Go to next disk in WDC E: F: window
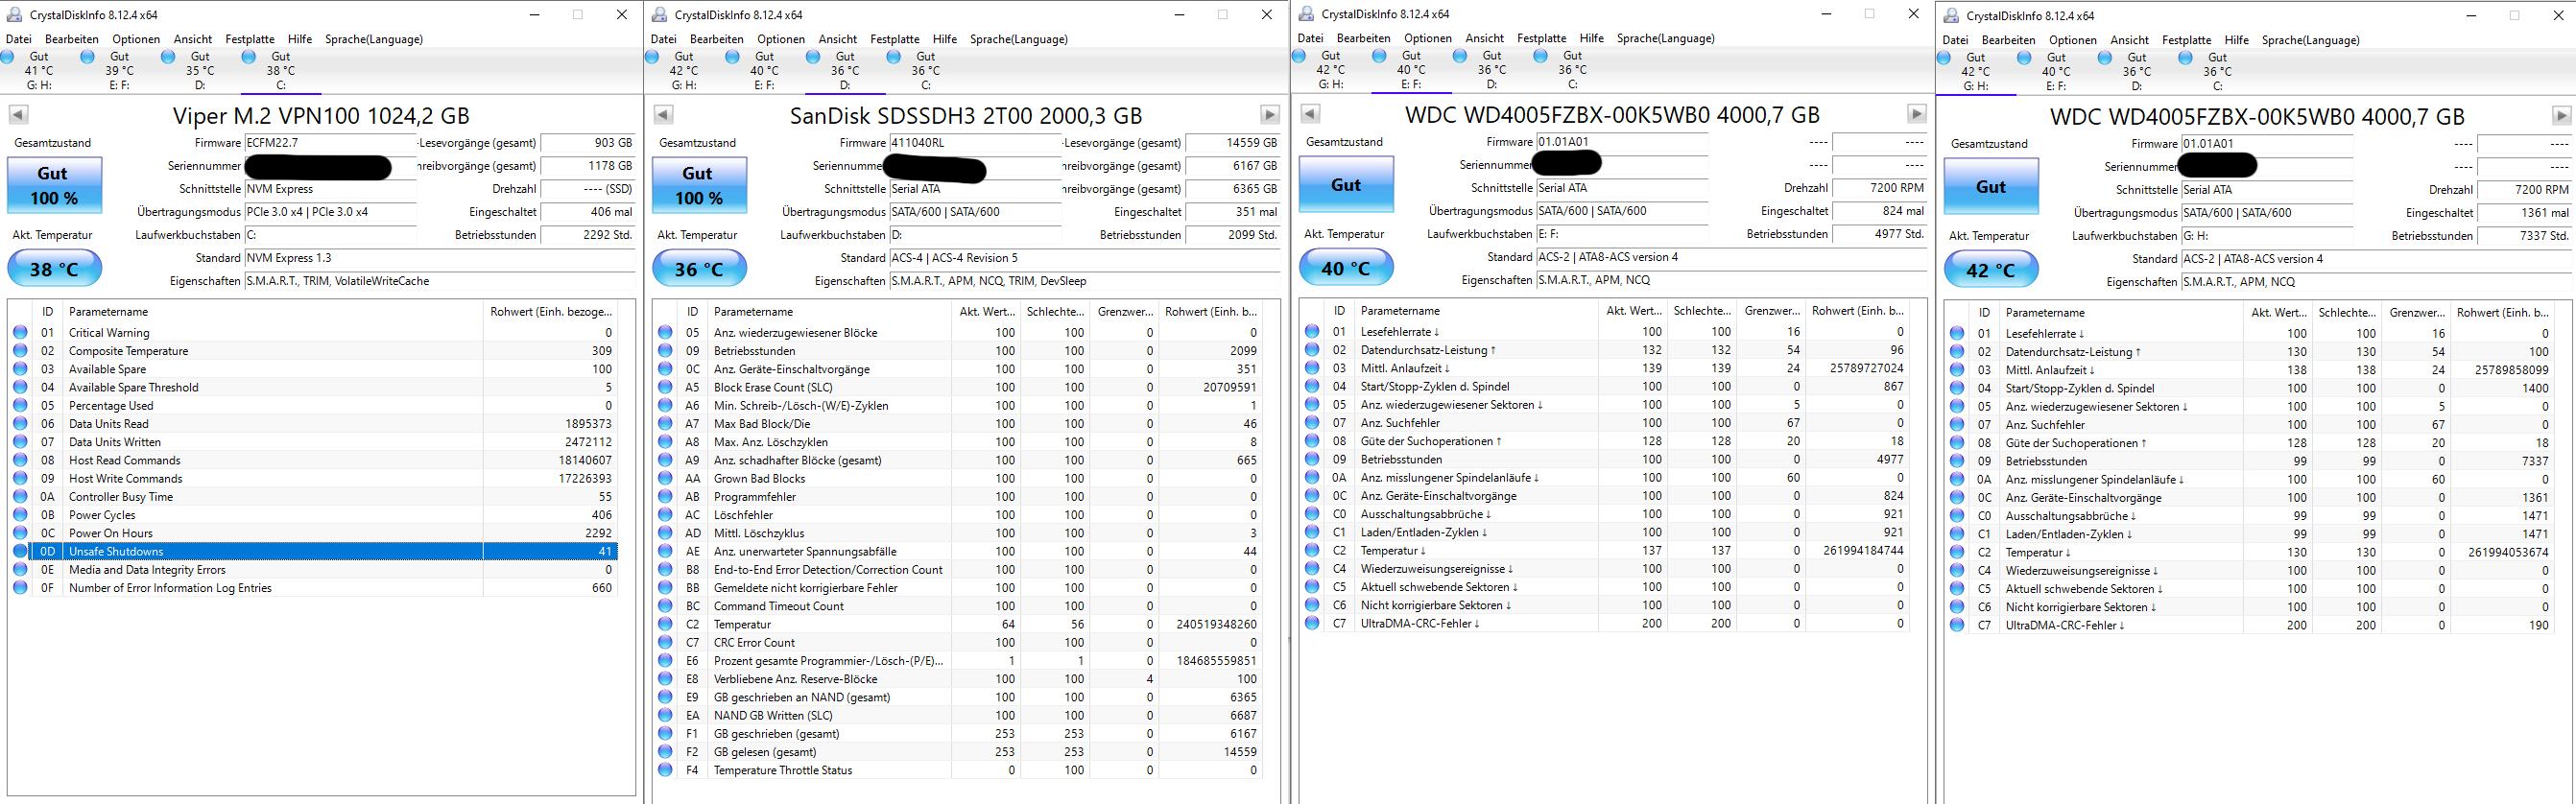Screen dimensions: 2576x804 click(x=1917, y=113)
